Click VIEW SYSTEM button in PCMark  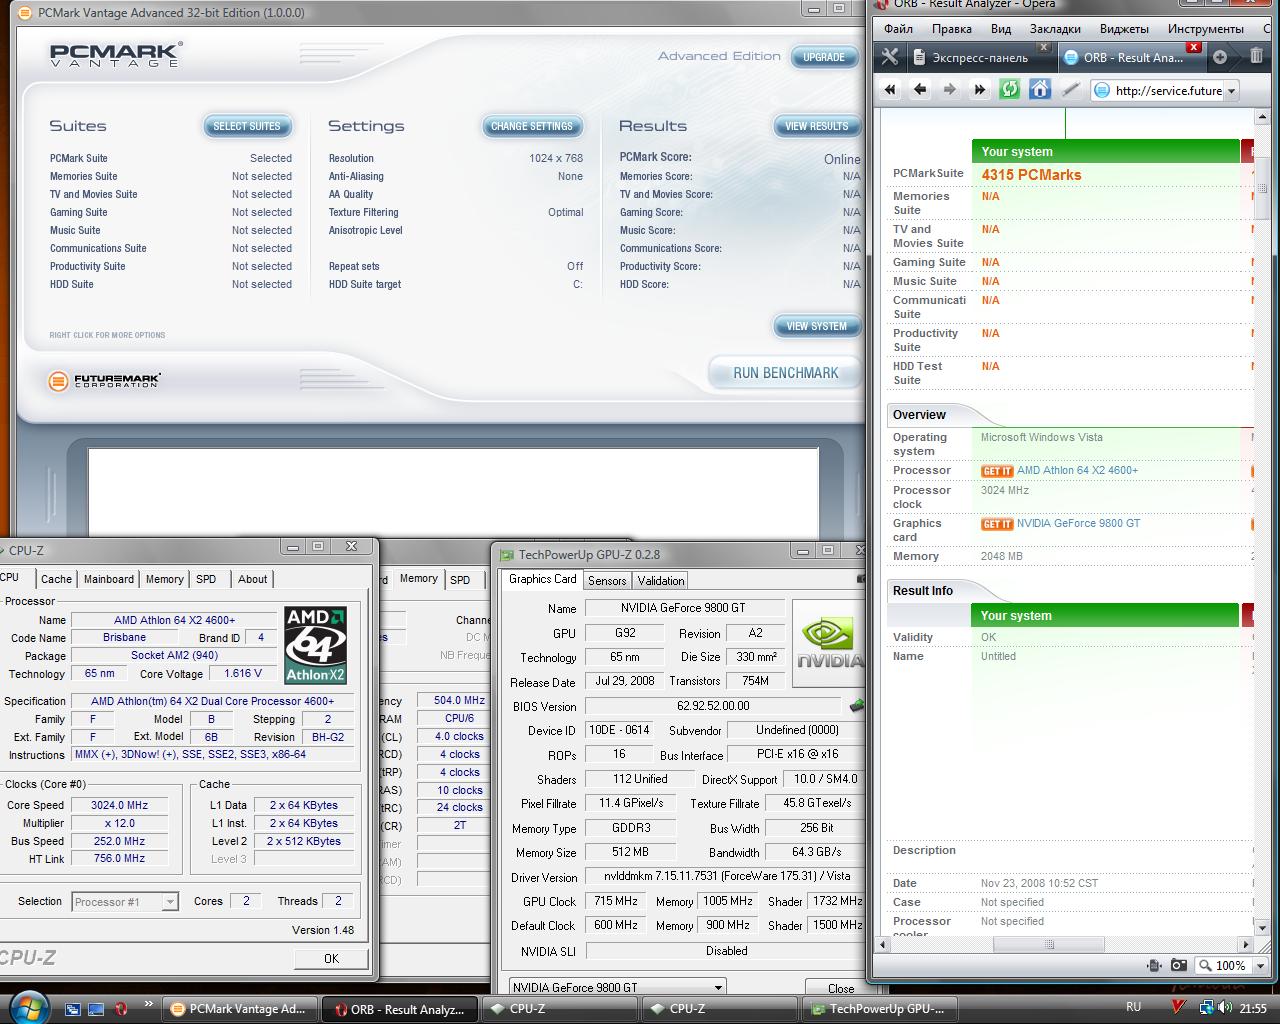(817, 326)
